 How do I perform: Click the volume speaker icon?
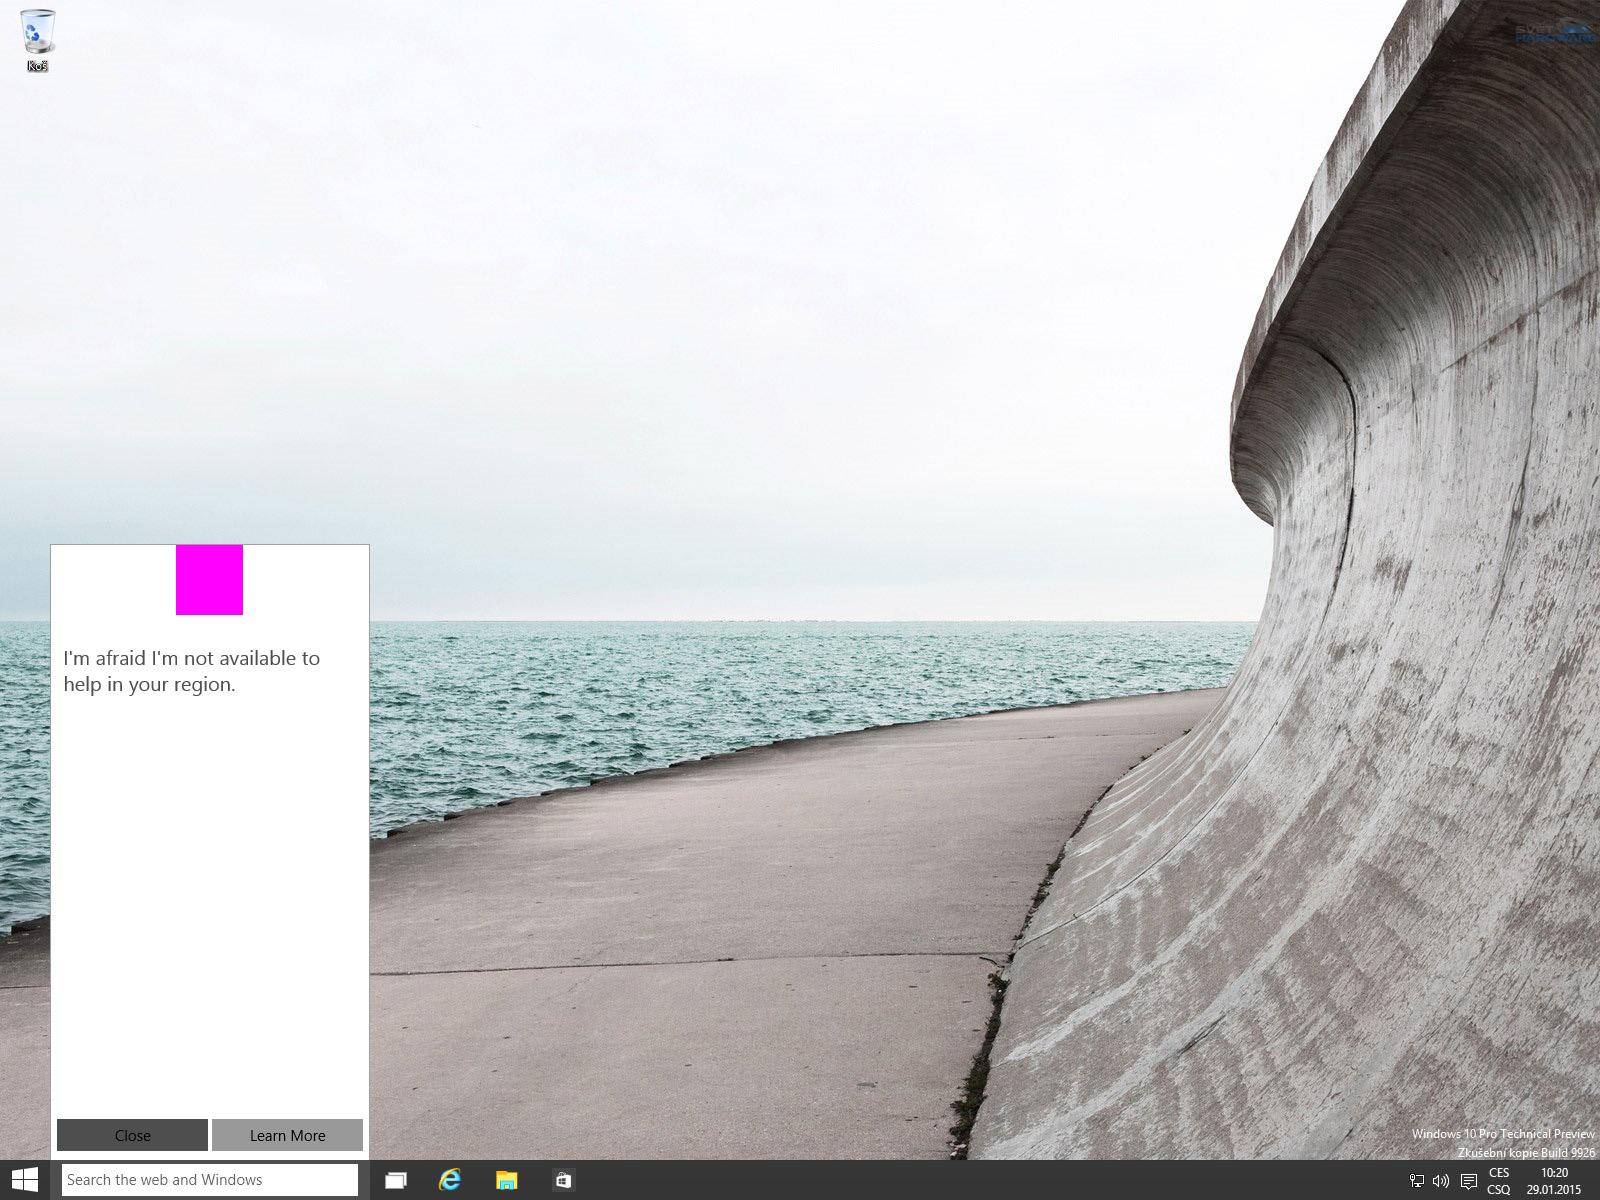(x=1440, y=1180)
